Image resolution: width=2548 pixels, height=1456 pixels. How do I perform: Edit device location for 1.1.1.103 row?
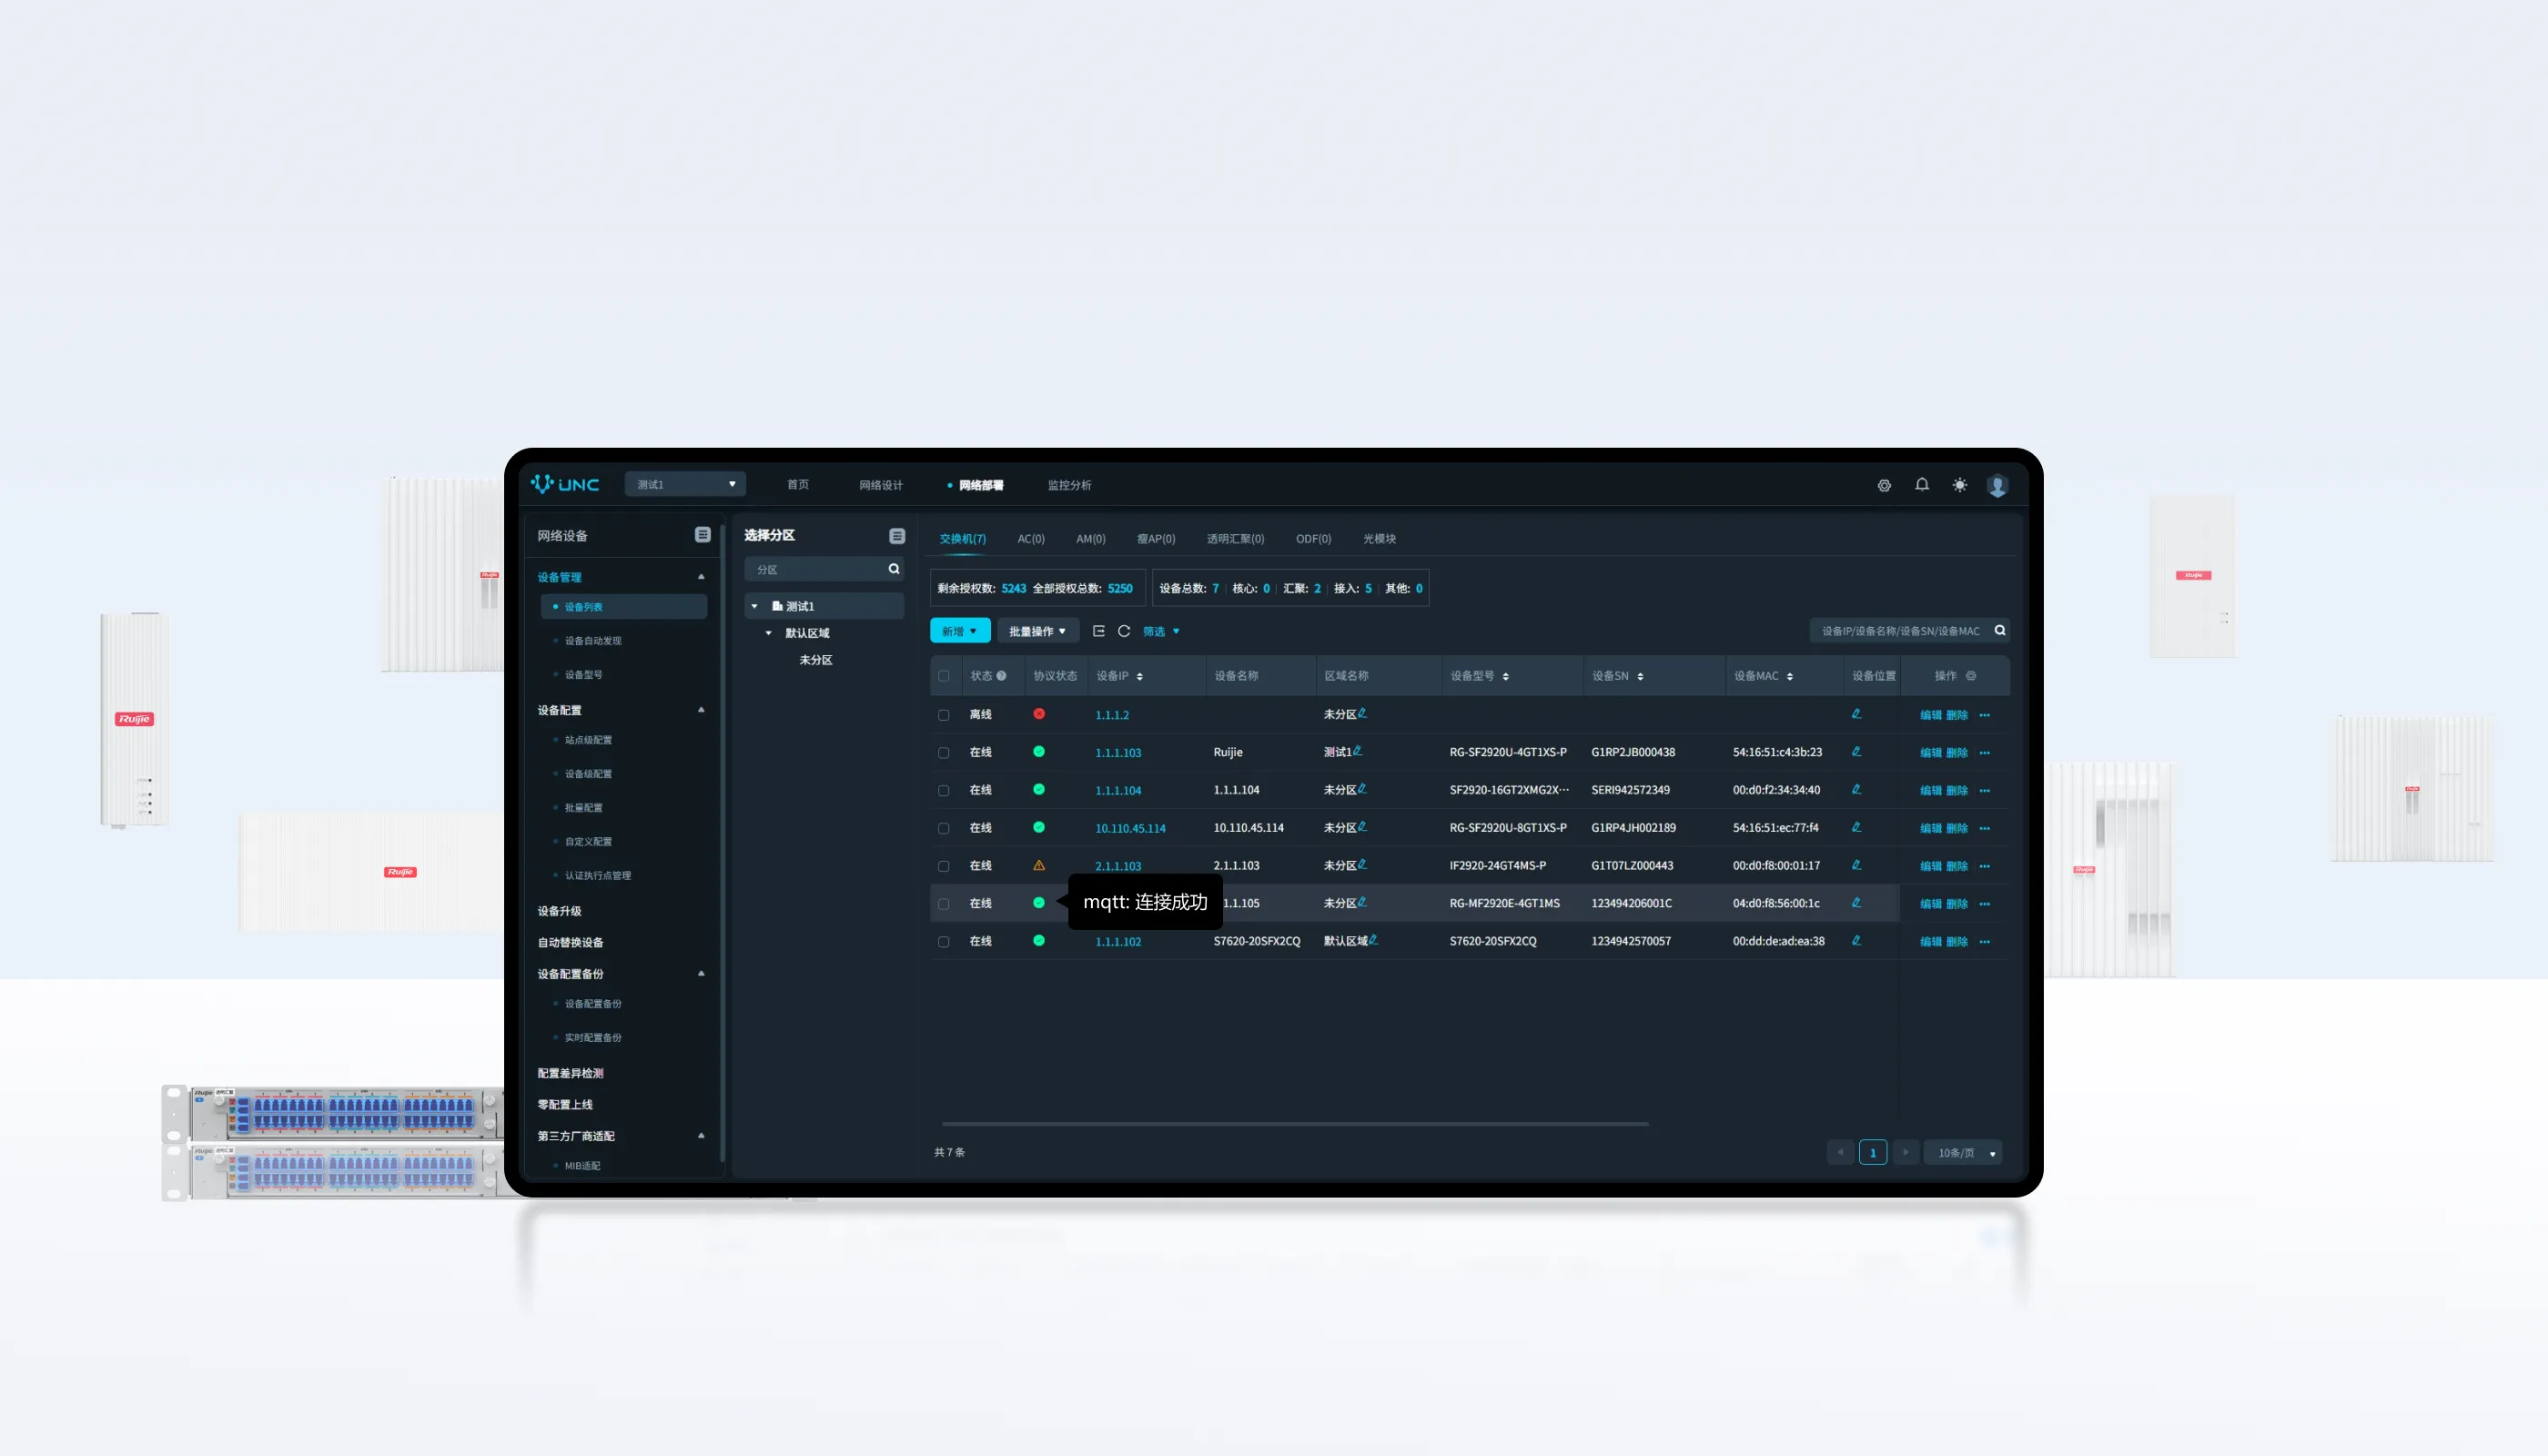click(x=1856, y=751)
